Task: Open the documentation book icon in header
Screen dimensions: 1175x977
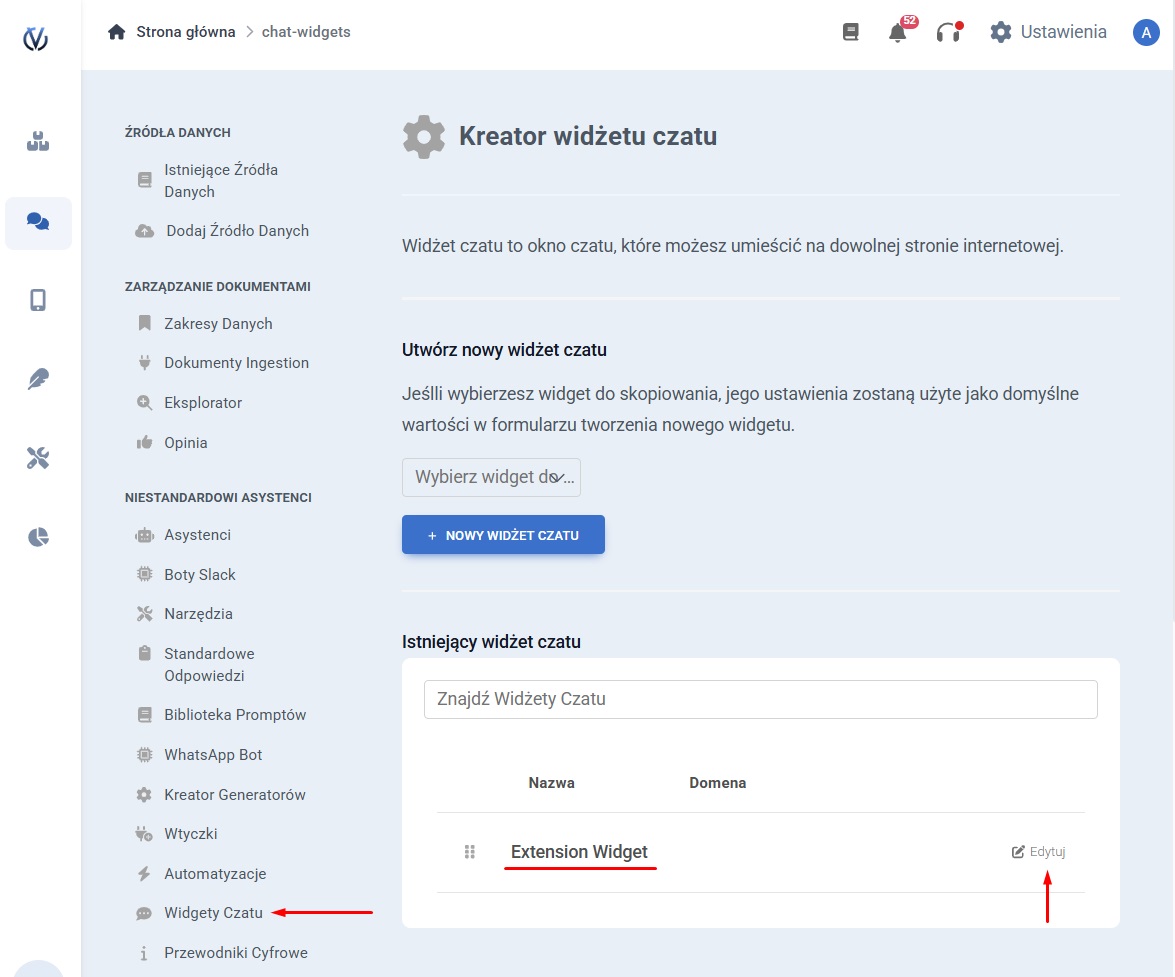Action: [x=851, y=32]
